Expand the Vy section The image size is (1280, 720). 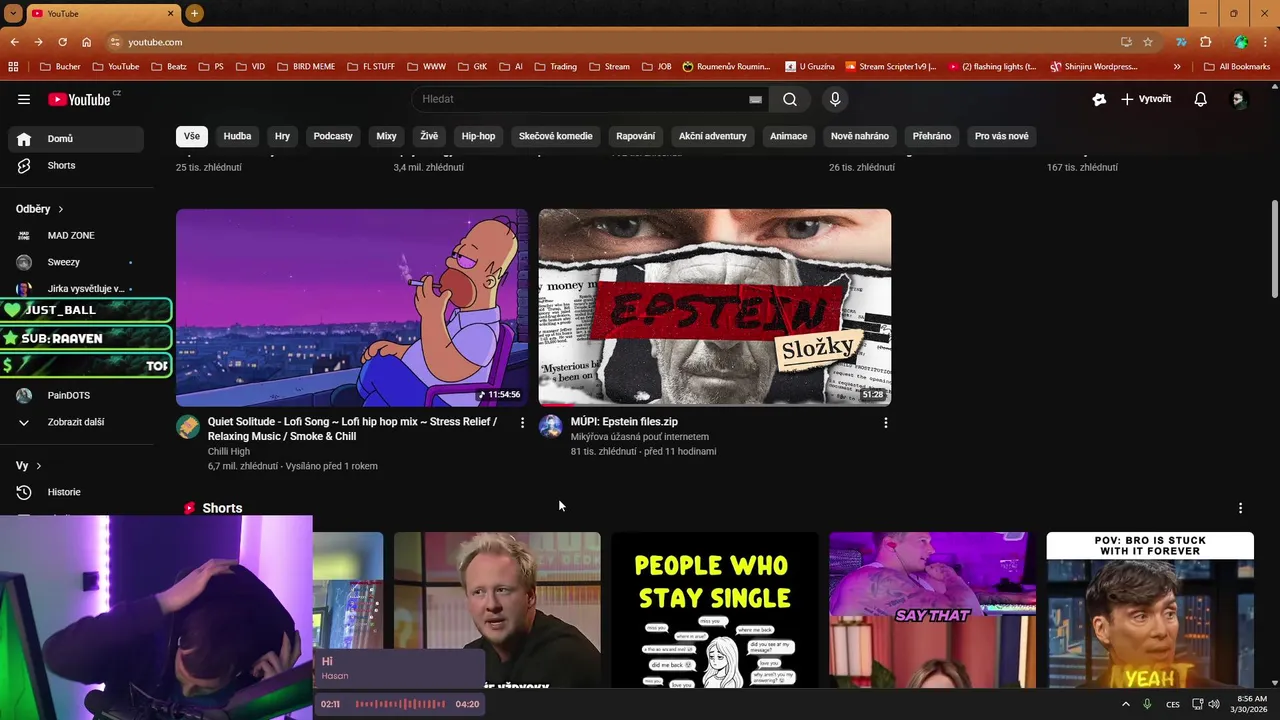pyautogui.click(x=29, y=466)
